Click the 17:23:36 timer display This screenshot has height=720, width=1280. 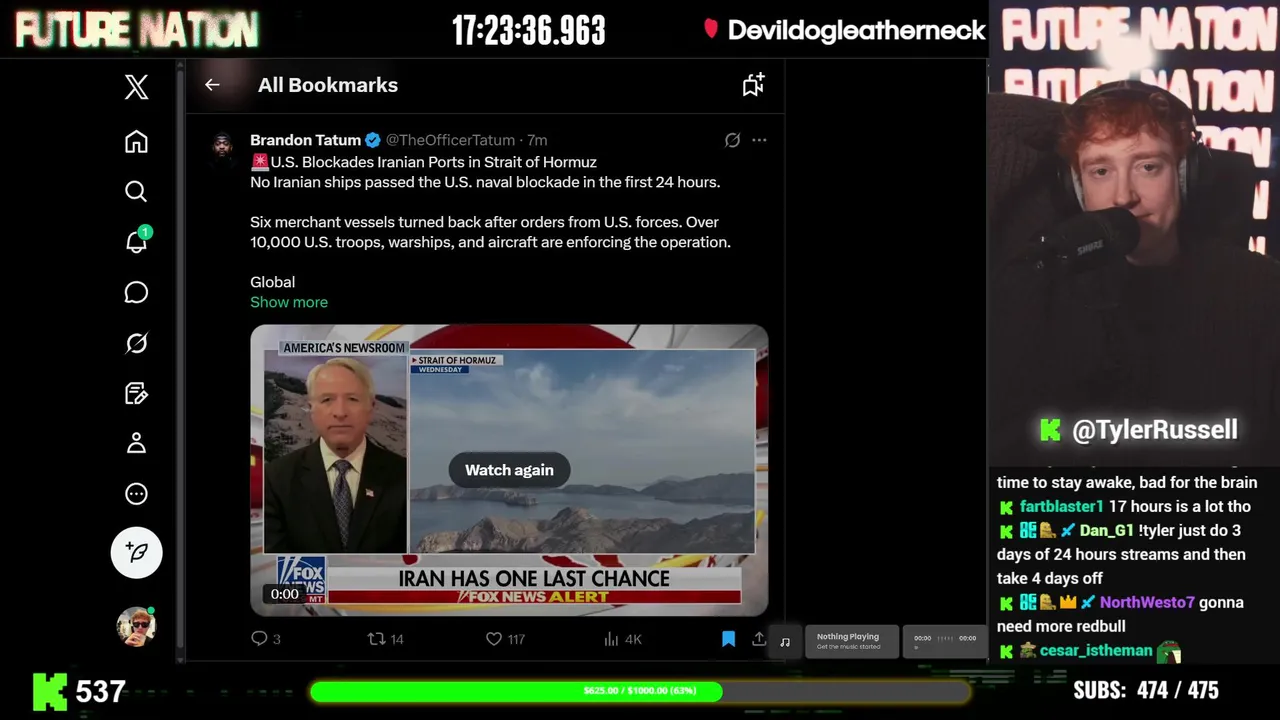pos(529,30)
